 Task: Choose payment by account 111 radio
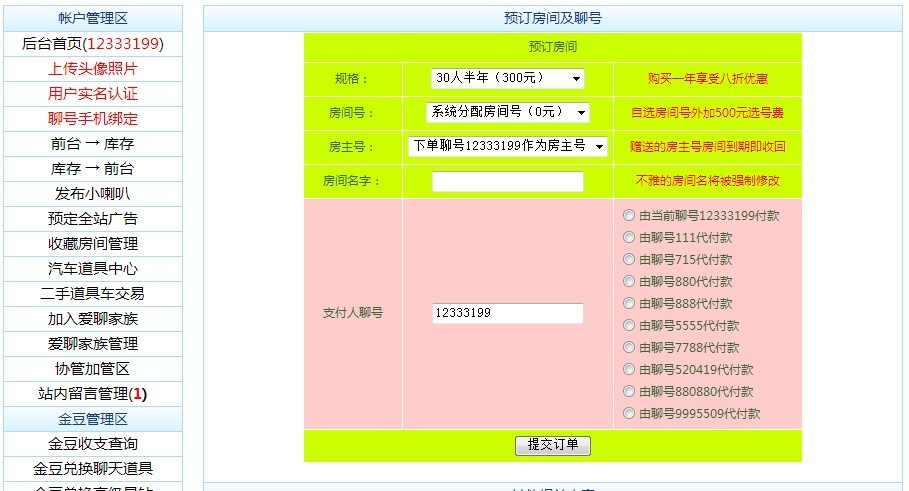(x=629, y=237)
